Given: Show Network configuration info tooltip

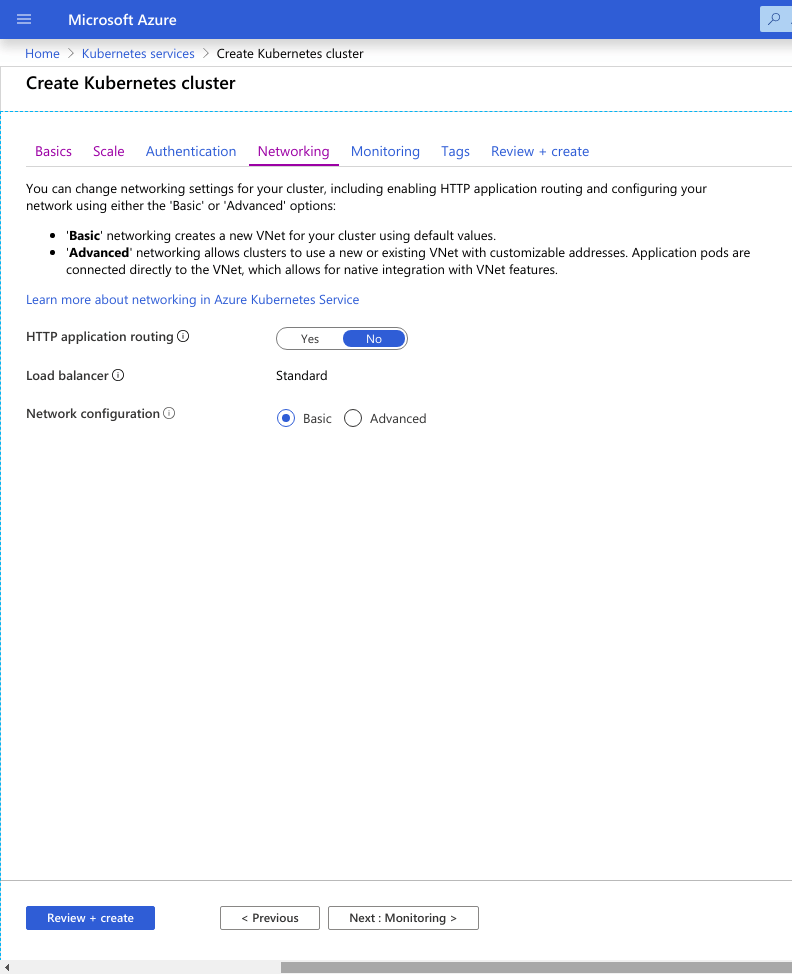Looking at the screenshot, I should point(169,414).
